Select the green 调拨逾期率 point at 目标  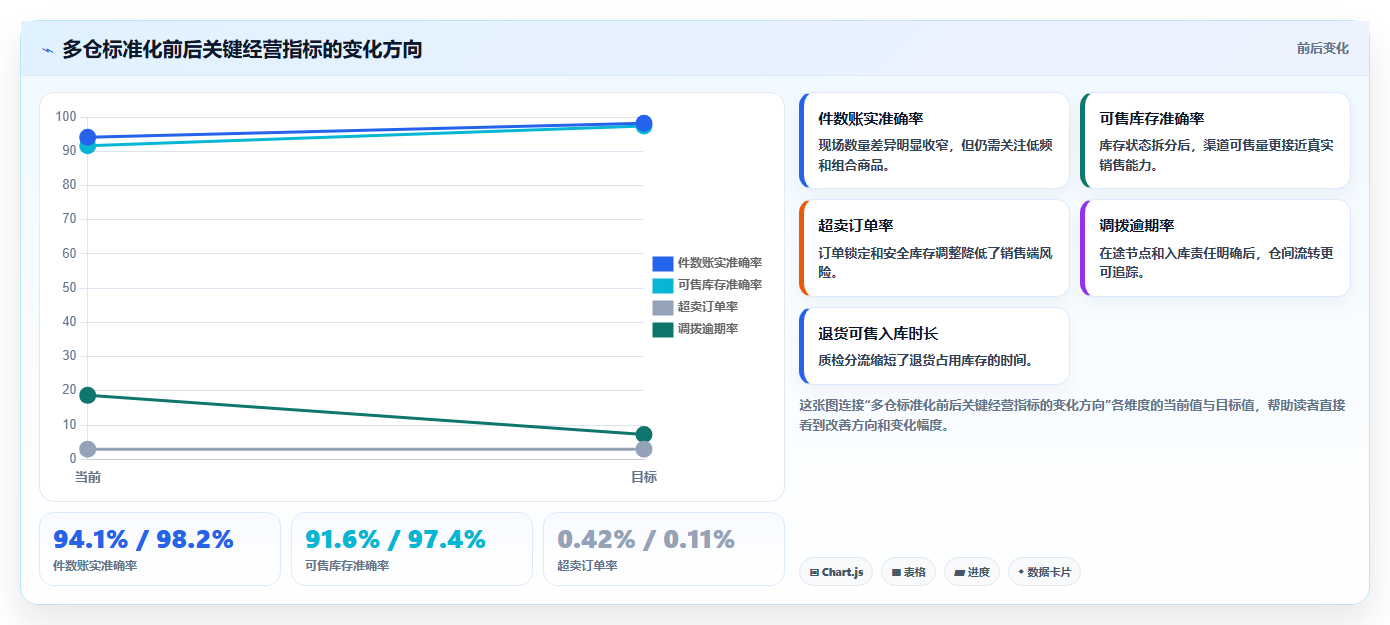[644, 434]
